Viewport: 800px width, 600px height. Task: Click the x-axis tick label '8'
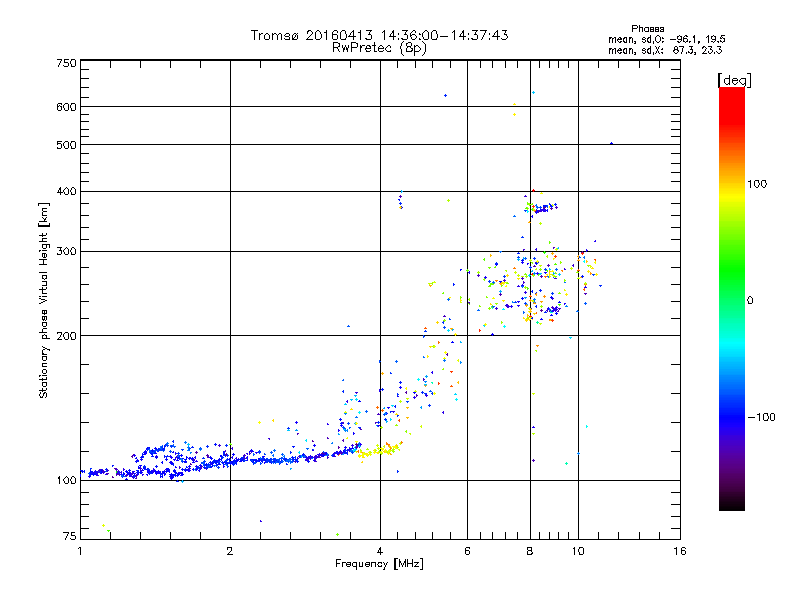(530, 551)
